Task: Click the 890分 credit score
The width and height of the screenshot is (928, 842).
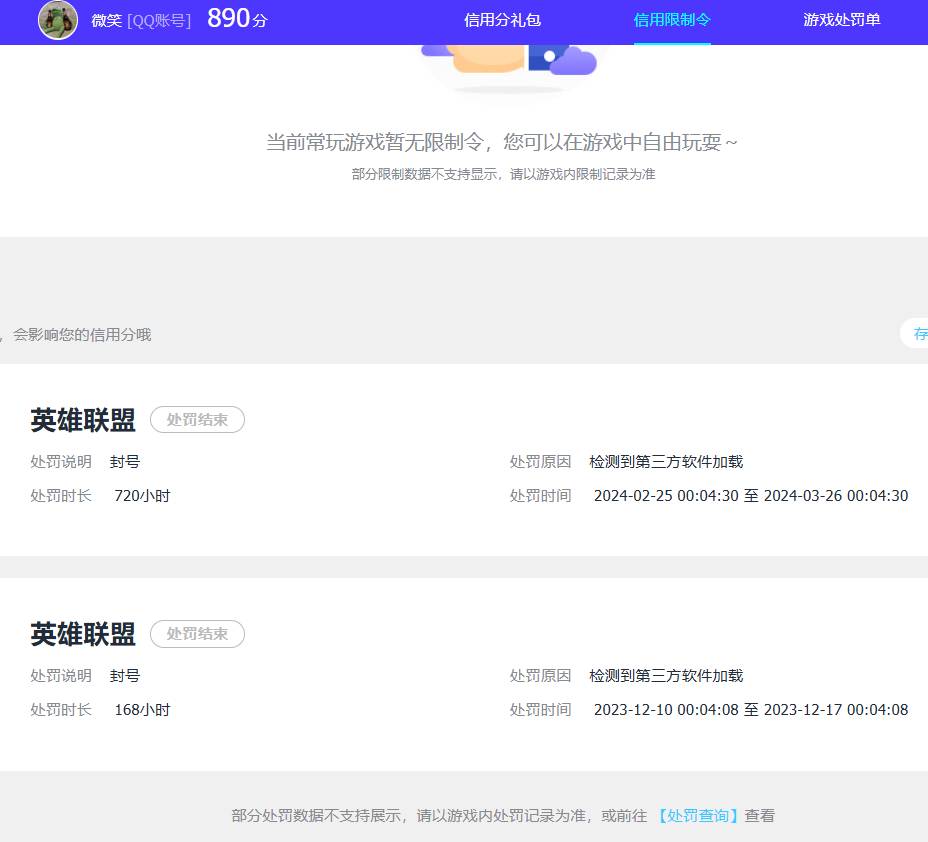Action: coord(237,19)
